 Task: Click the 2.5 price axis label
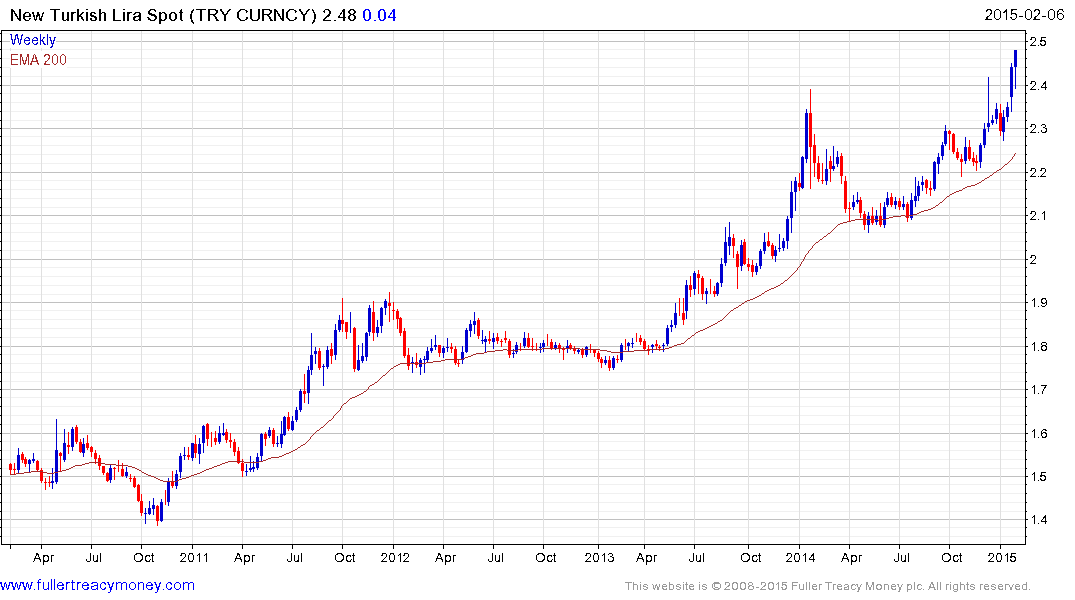(1038, 42)
